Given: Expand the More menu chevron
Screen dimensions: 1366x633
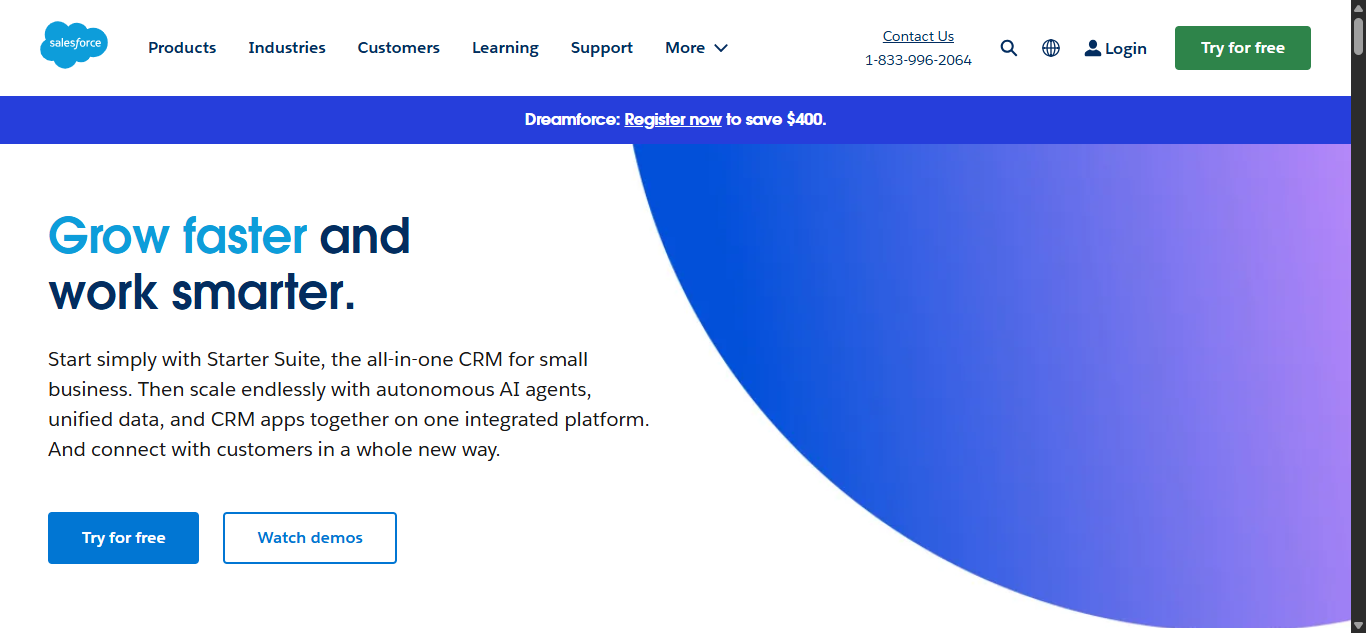Looking at the screenshot, I should click(721, 48).
